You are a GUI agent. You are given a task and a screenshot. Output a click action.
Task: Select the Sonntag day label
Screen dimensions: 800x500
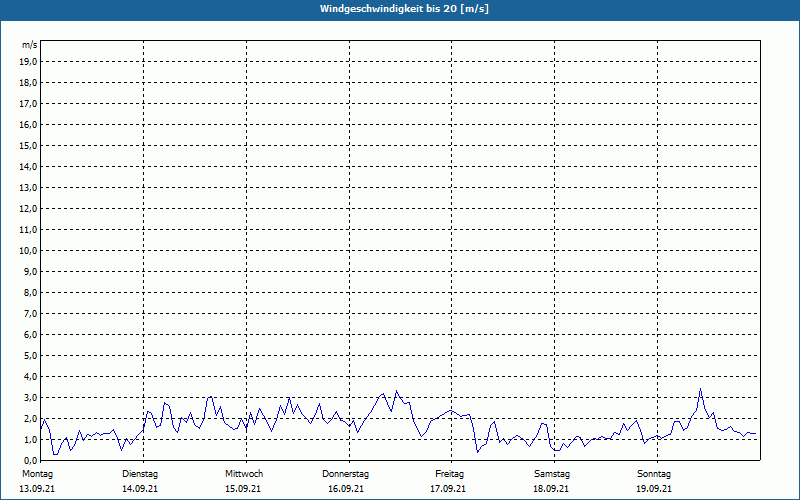[x=654, y=474]
